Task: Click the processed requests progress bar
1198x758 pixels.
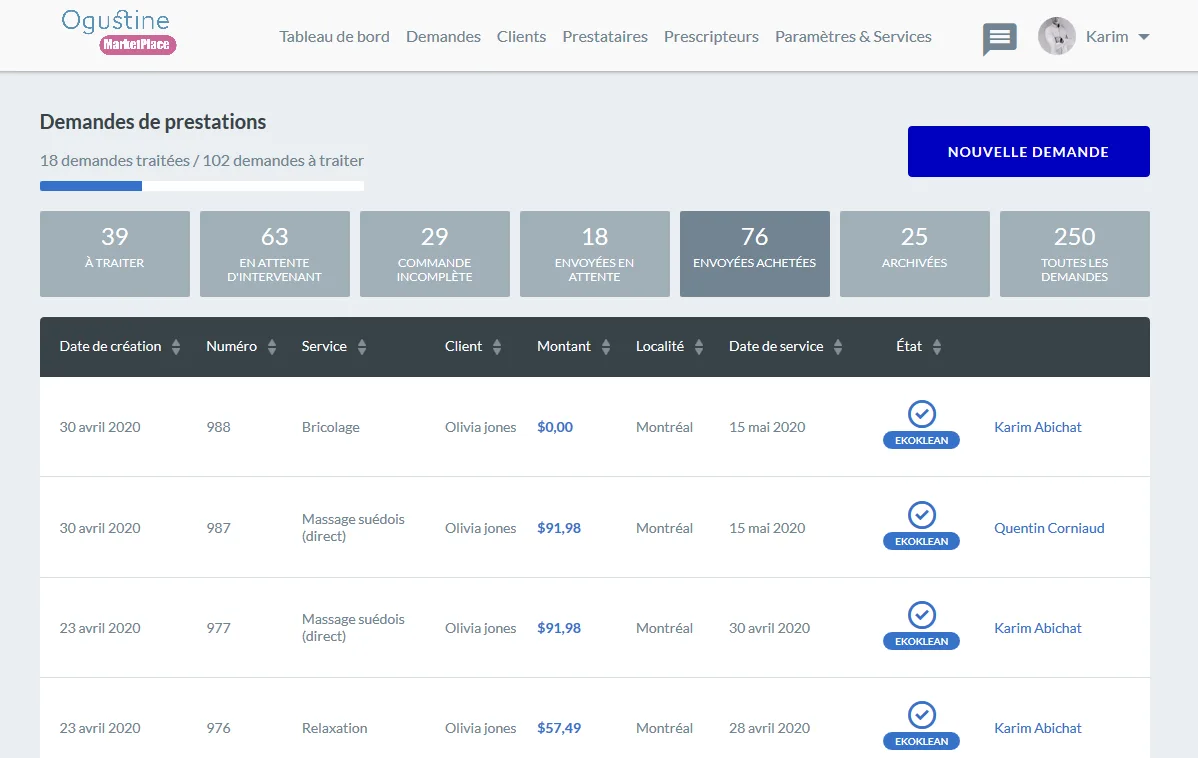Action: (x=202, y=186)
